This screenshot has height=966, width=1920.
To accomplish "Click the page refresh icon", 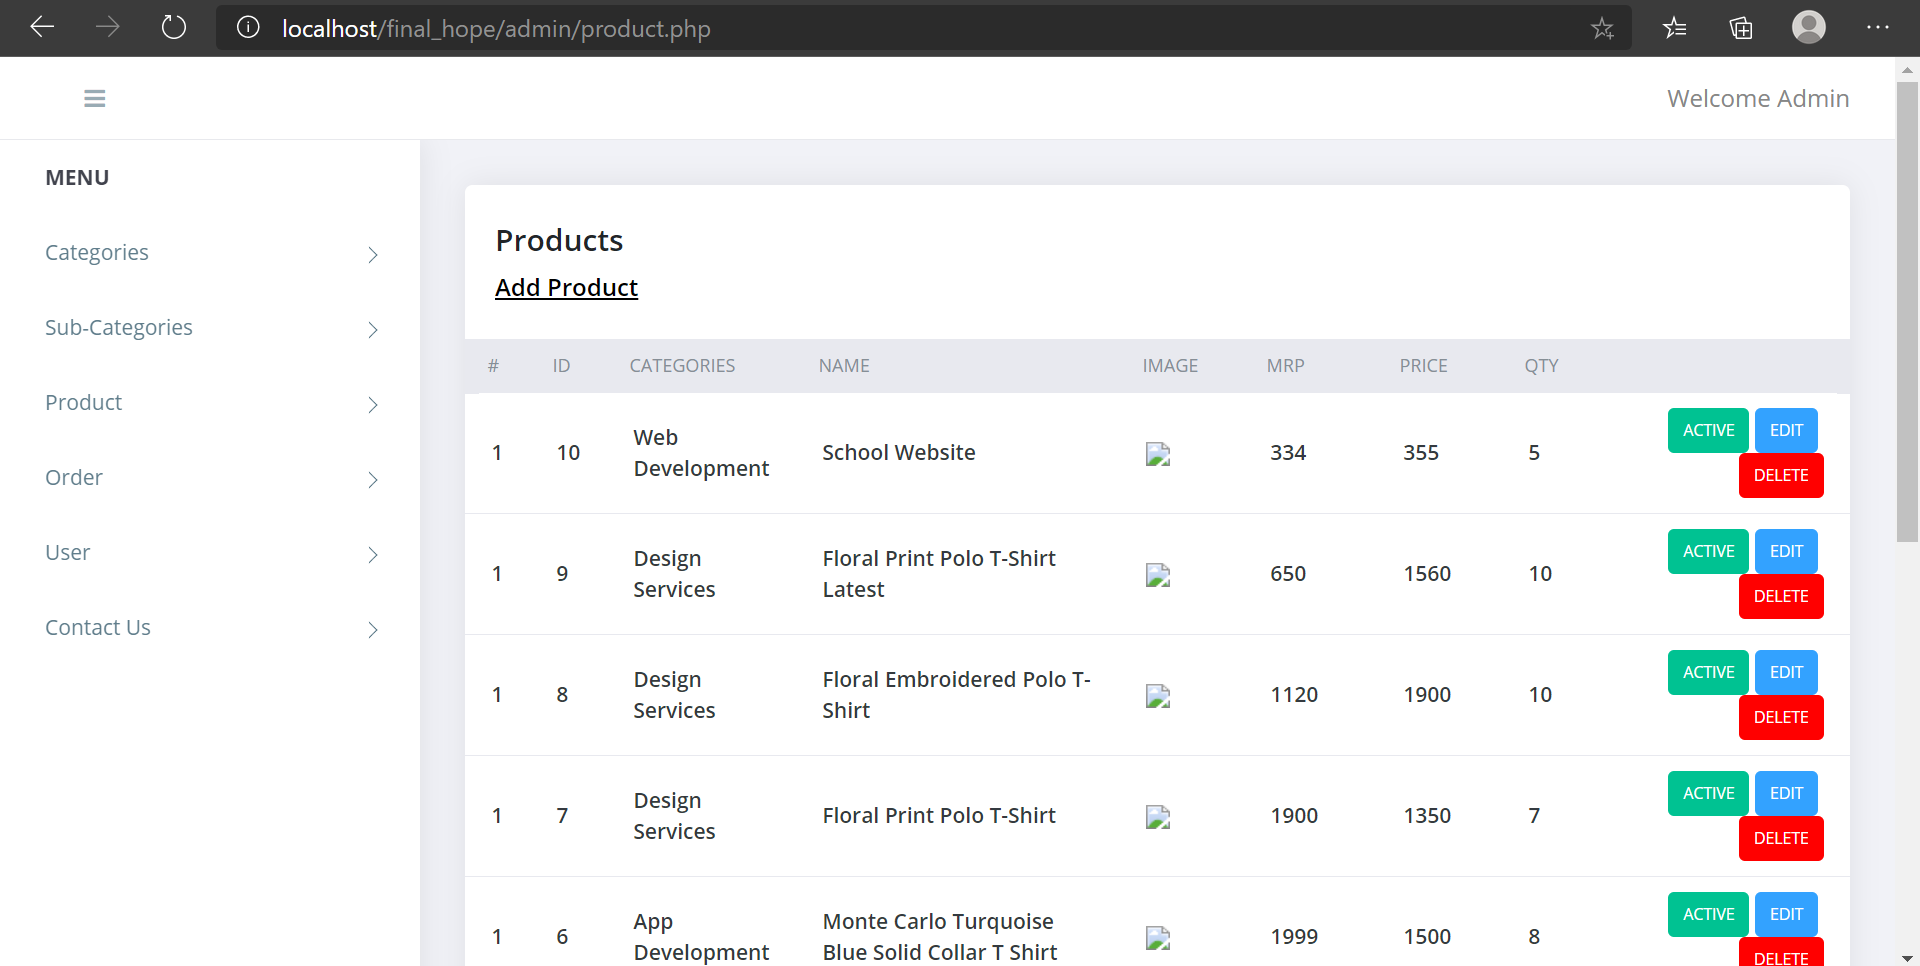I will point(173,27).
